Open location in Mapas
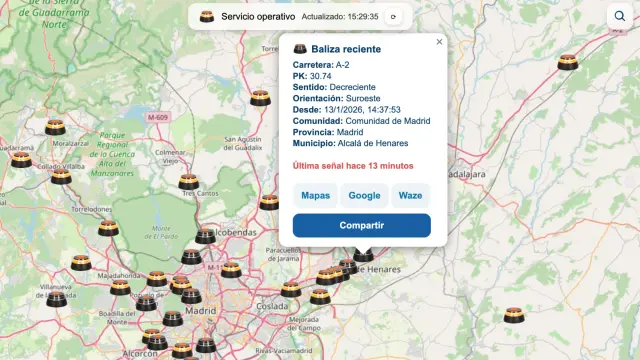 click(x=316, y=196)
